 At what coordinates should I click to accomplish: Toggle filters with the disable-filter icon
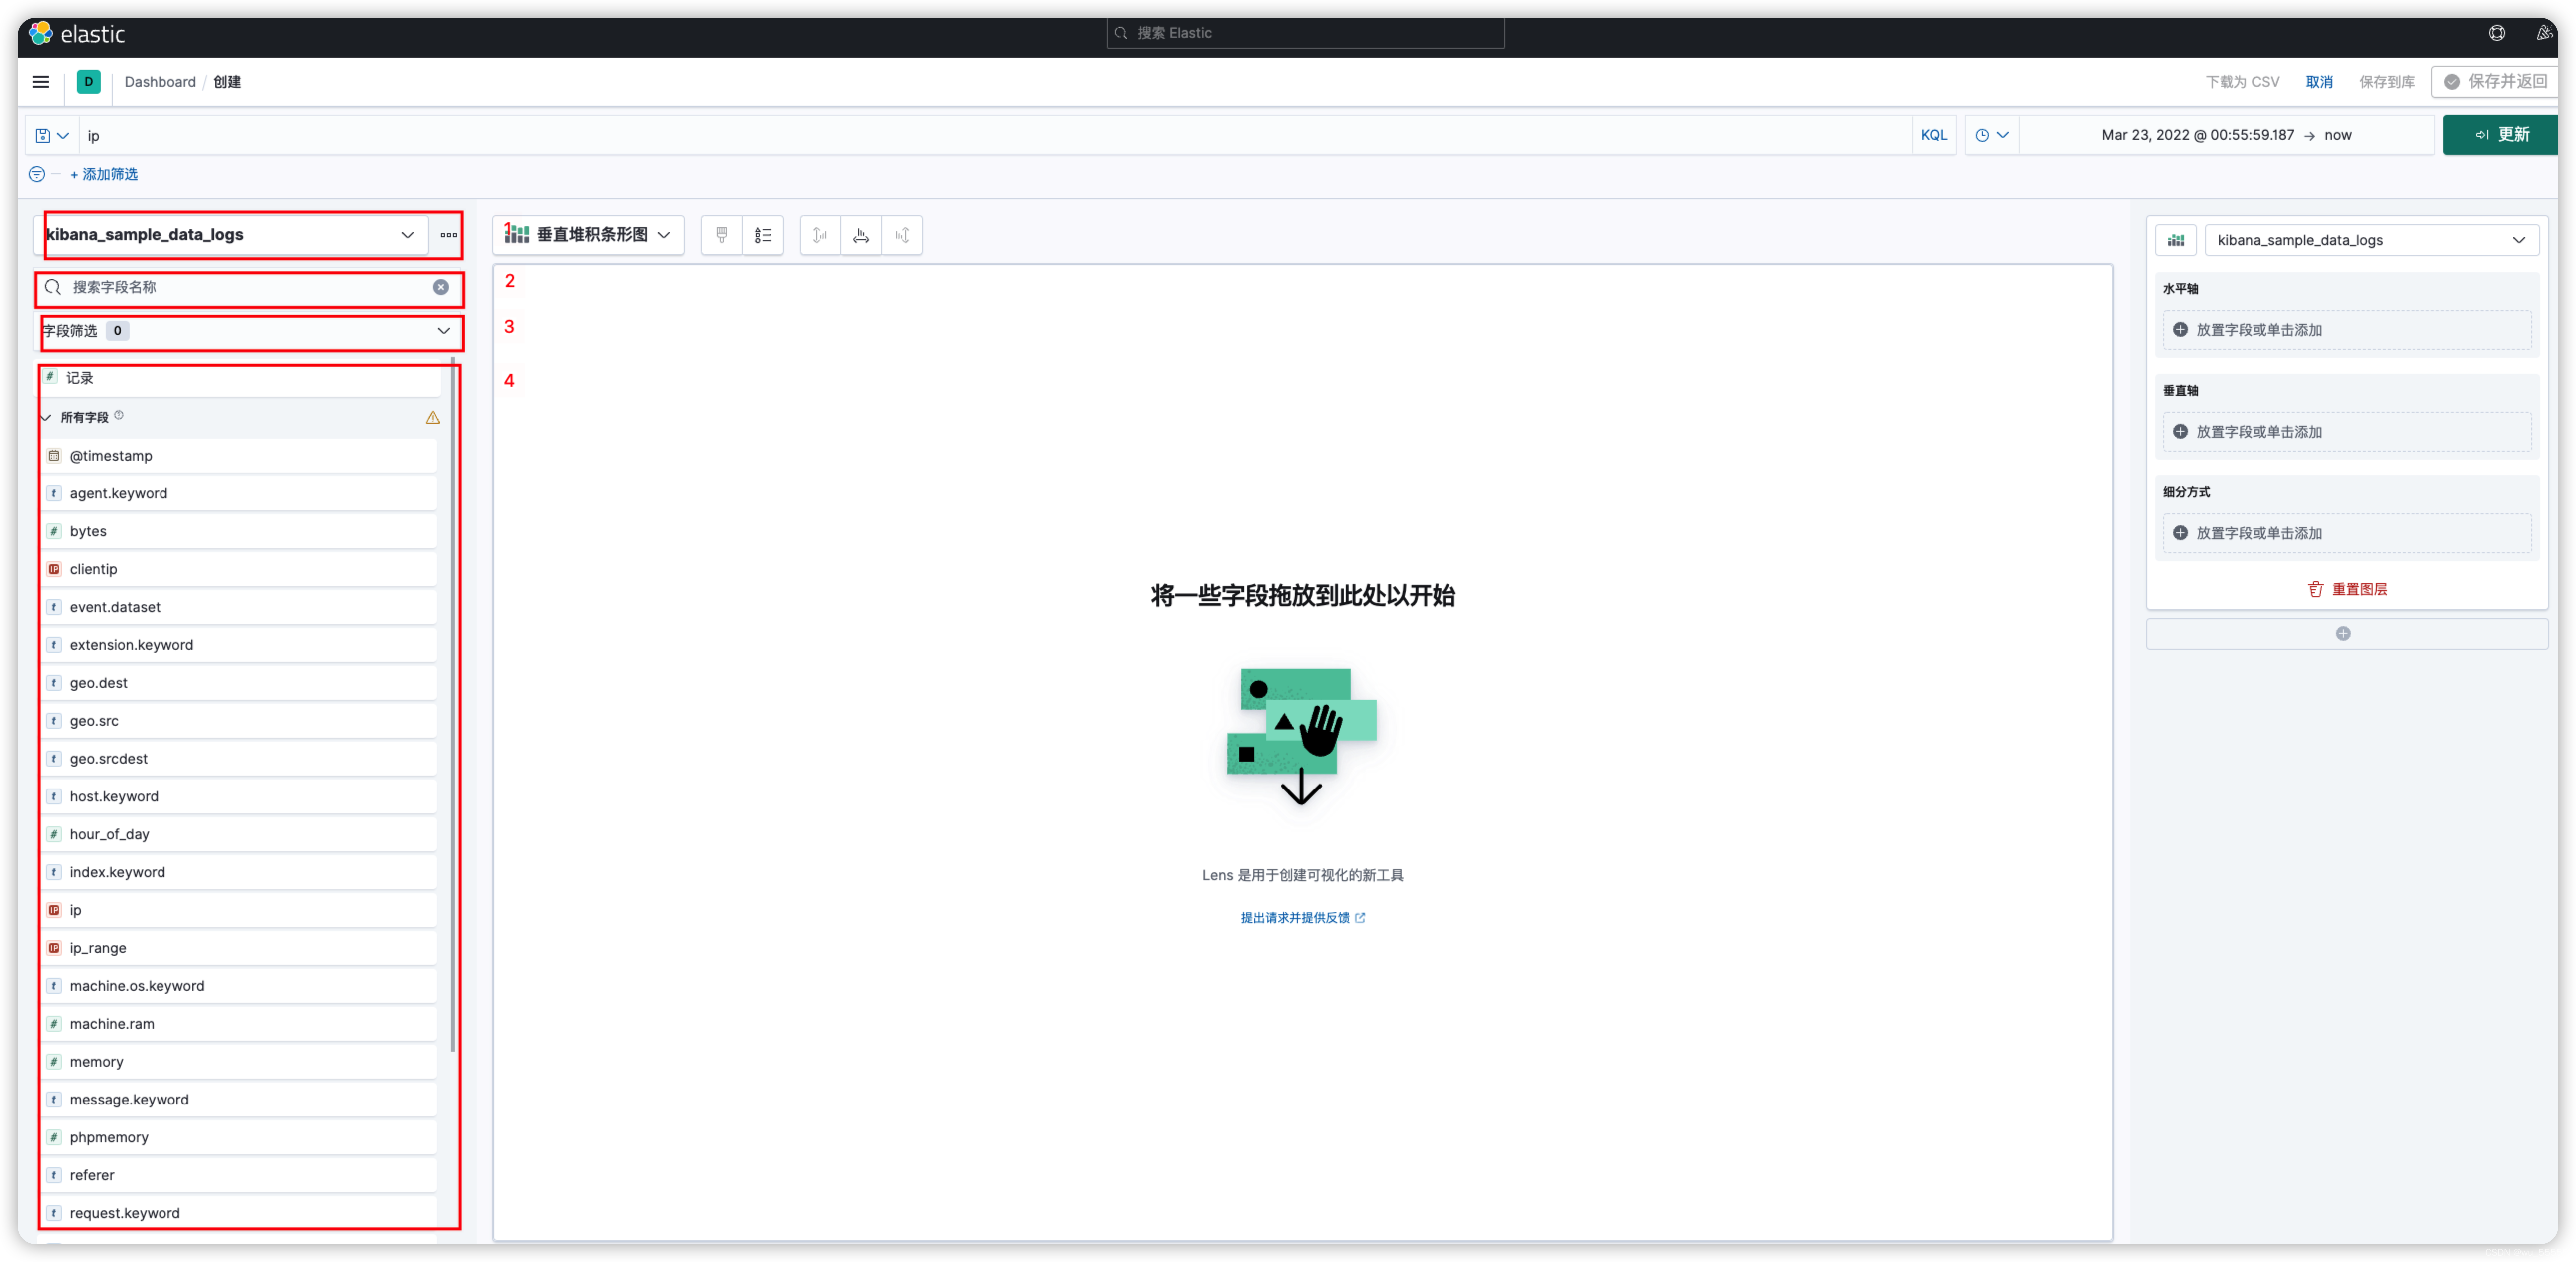pyautogui.click(x=36, y=174)
